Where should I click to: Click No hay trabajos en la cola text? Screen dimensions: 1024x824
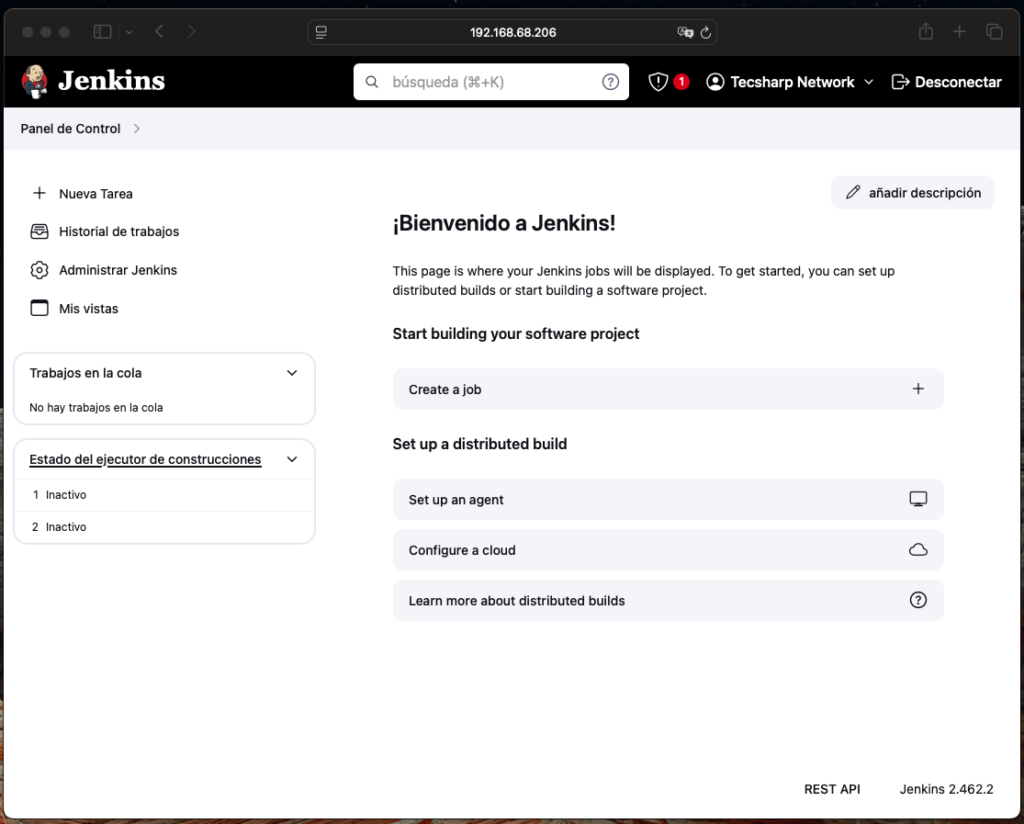click(96, 407)
